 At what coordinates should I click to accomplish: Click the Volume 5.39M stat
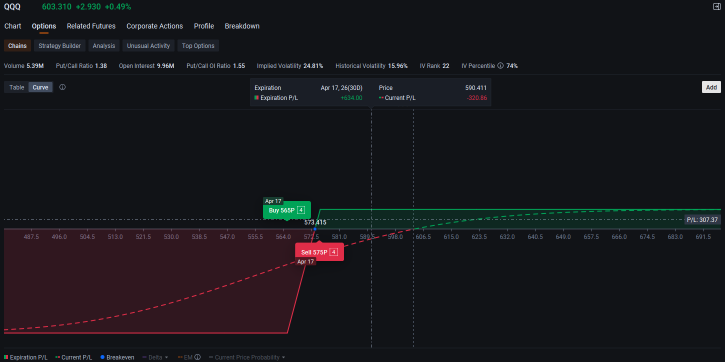(x=24, y=66)
